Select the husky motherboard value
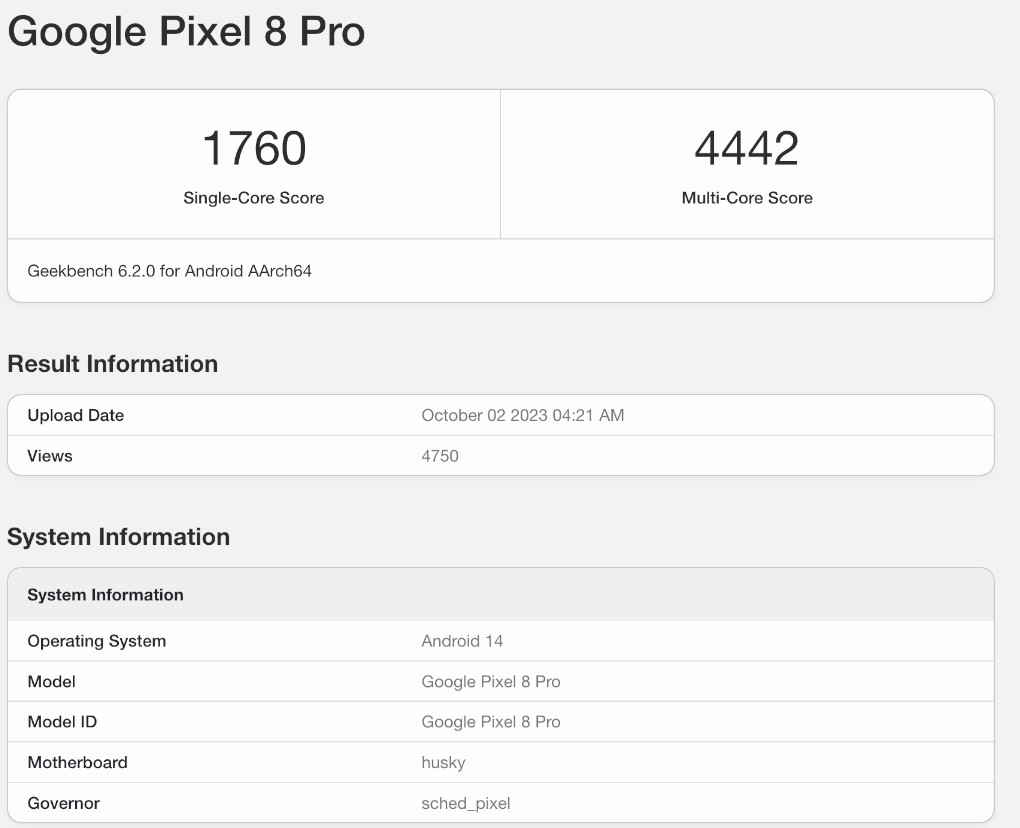Image resolution: width=1020 pixels, height=828 pixels. pyautogui.click(x=444, y=762)
